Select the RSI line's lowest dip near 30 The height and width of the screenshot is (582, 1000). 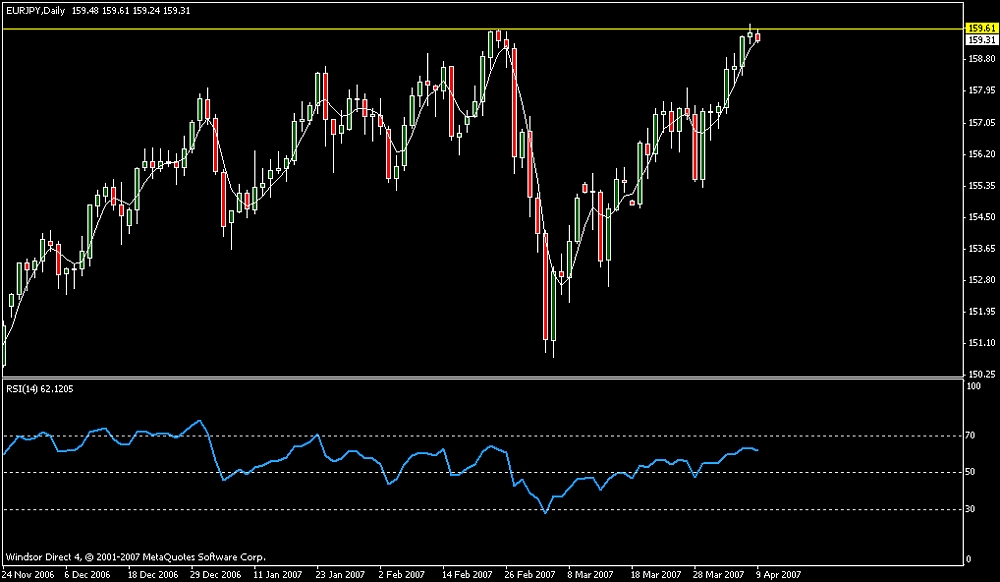[545, 512]
